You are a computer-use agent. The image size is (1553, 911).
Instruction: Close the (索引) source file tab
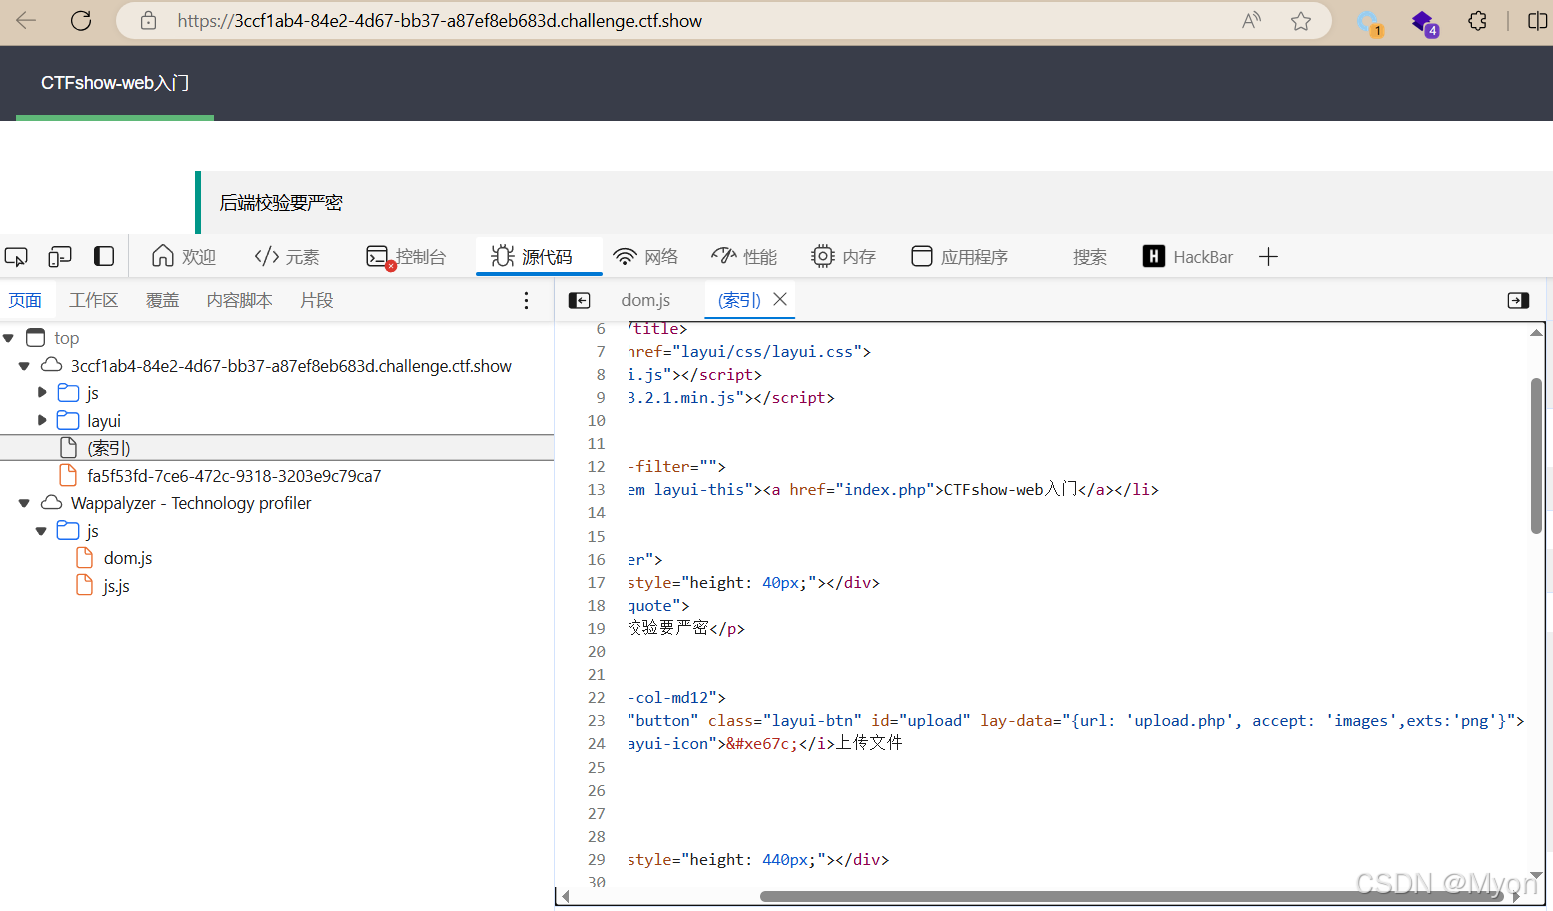coord(781,299)
